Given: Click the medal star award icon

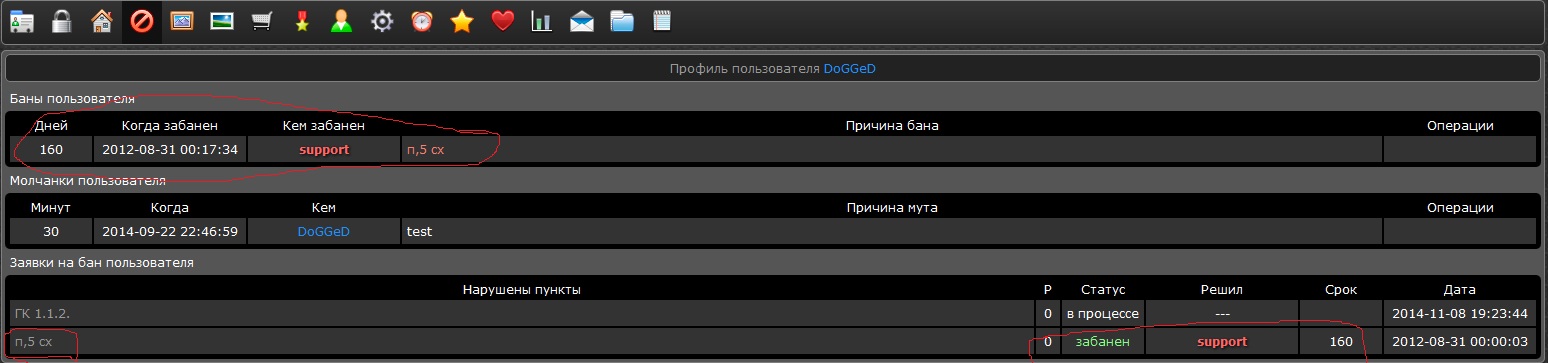Looking at the screenshot, I should [301, 21].
